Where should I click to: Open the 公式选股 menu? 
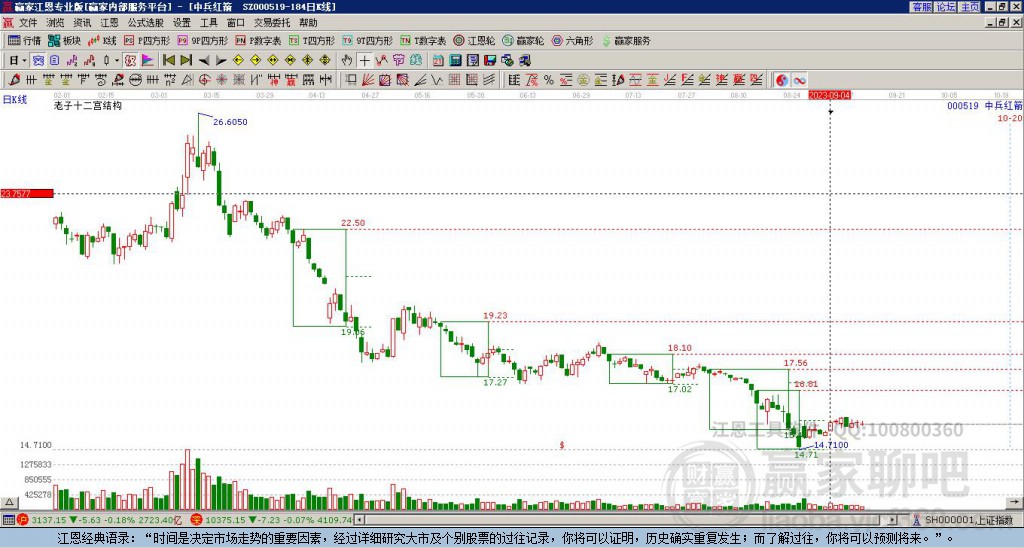click(x=146, y=23)
